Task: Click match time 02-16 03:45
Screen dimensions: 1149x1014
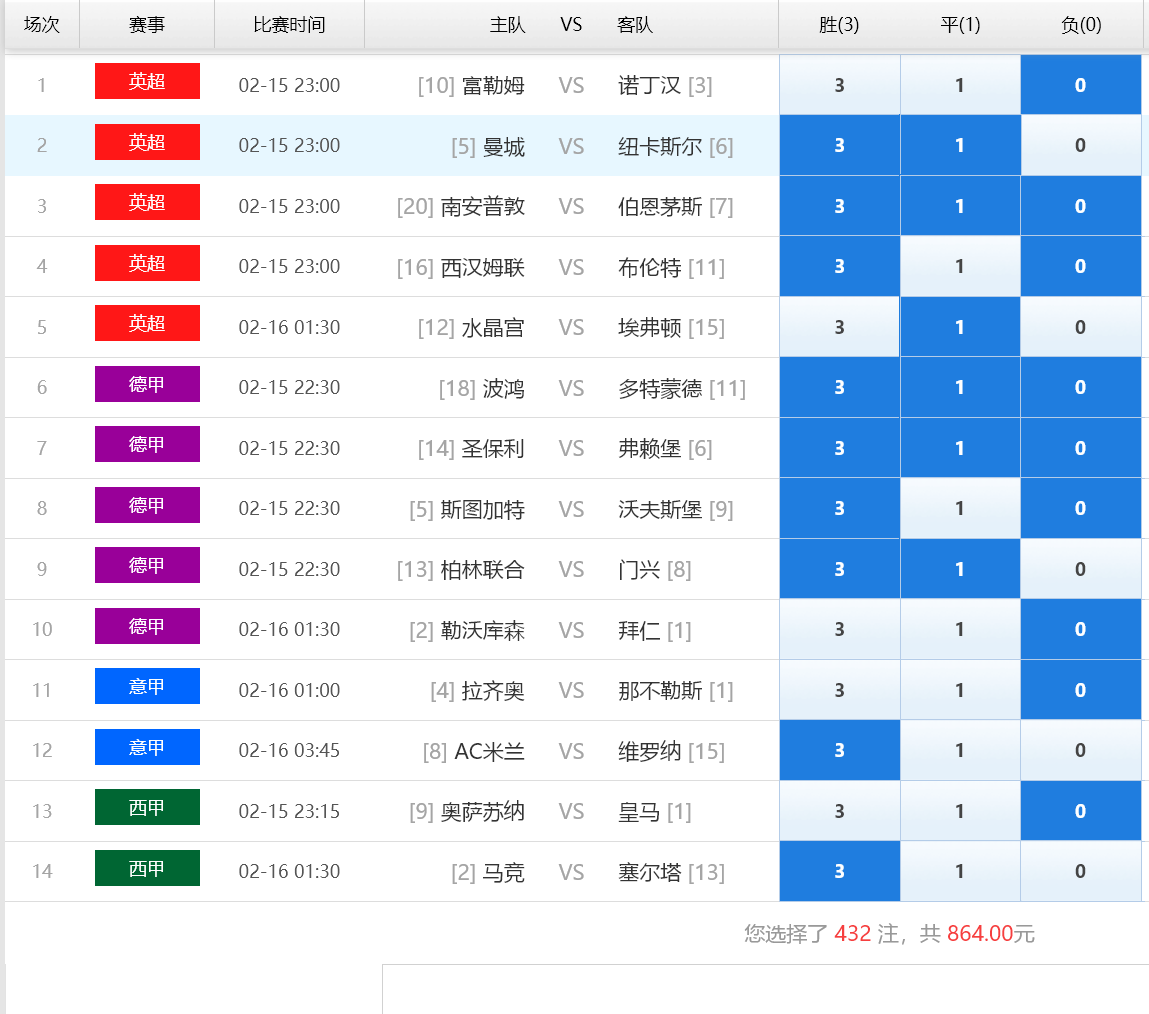Action: click(x=289, y=750)
